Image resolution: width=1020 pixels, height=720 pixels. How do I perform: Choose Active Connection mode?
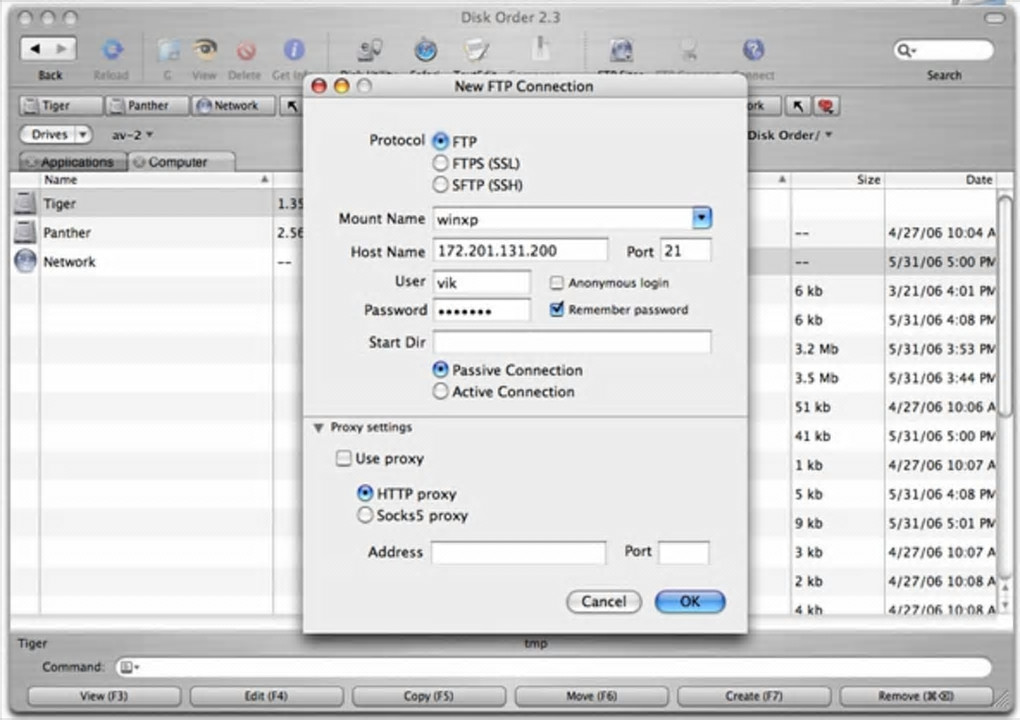(440, 392)
